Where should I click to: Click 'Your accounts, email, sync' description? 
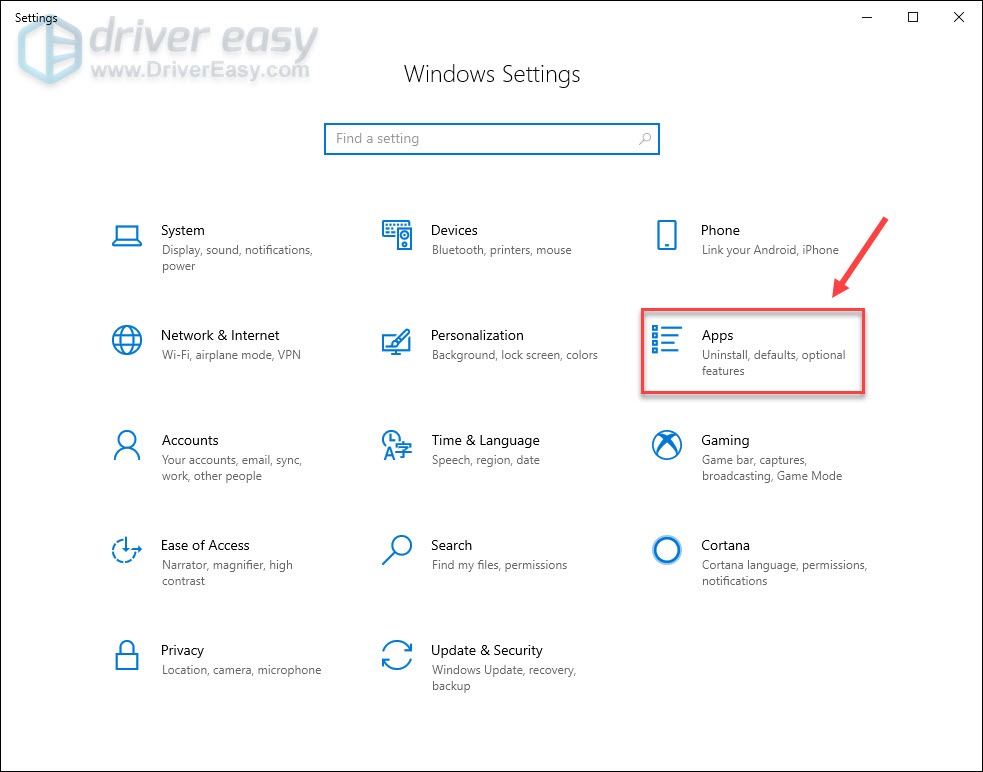(x=231, y=468)
